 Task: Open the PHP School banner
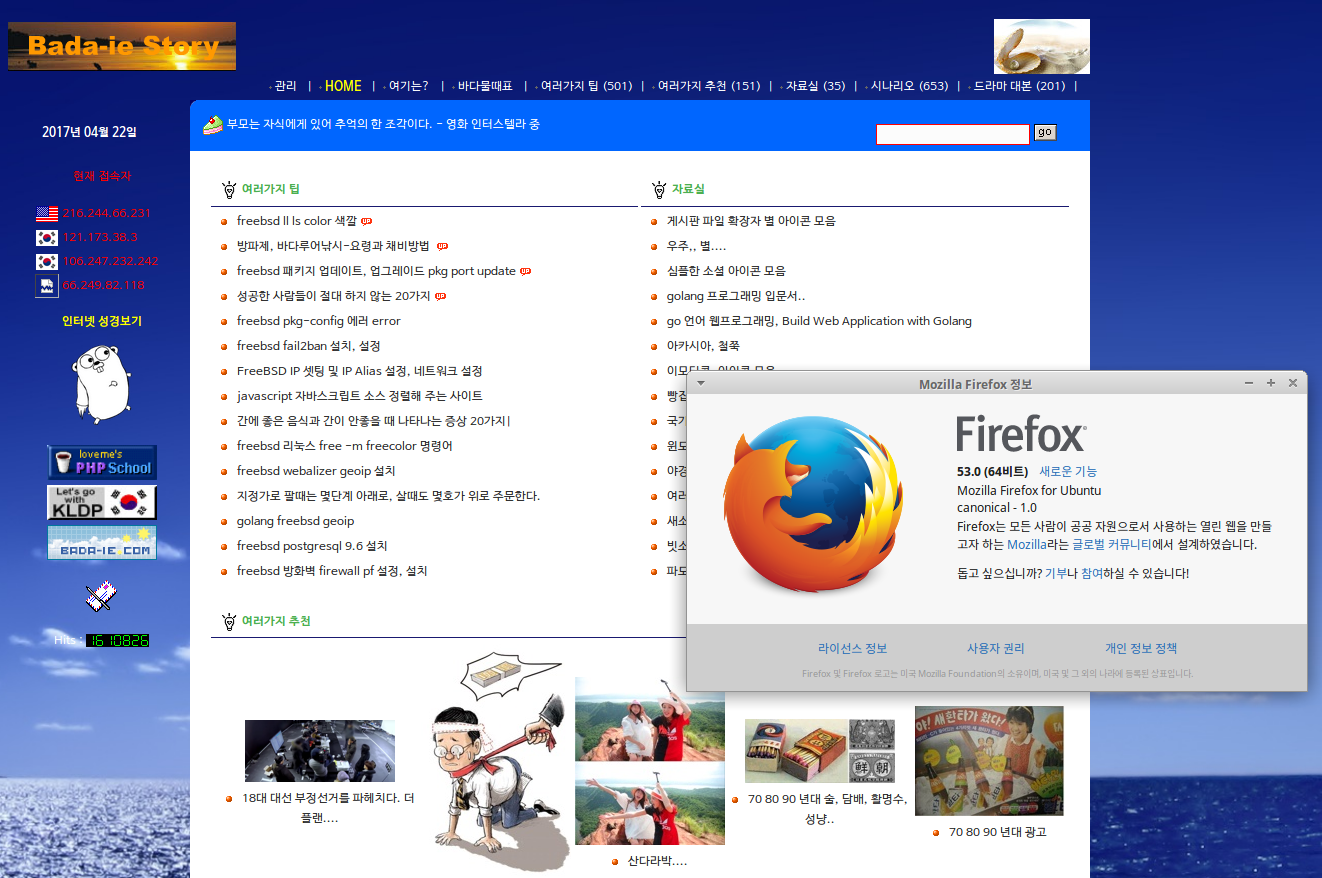pyautogui.click(x=102, y=462)
